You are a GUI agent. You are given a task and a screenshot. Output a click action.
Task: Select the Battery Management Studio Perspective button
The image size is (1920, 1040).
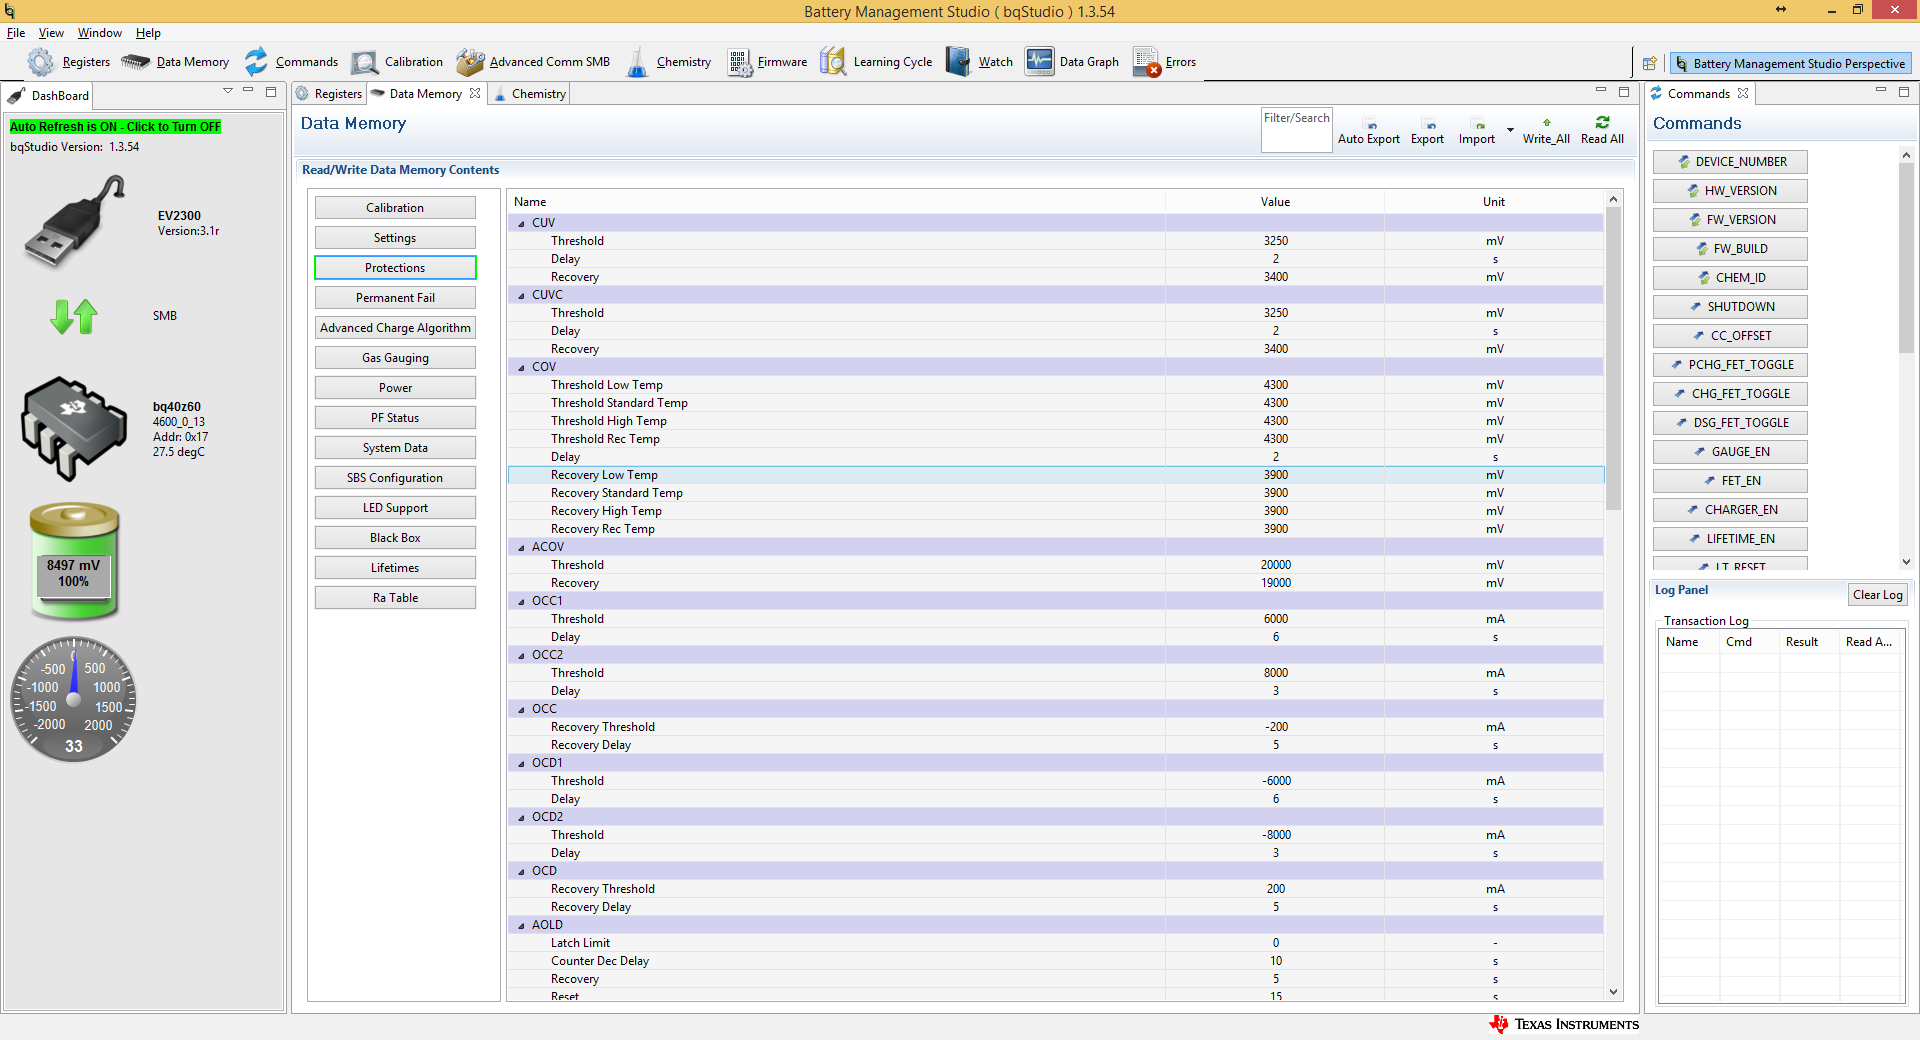point(1790,63)
